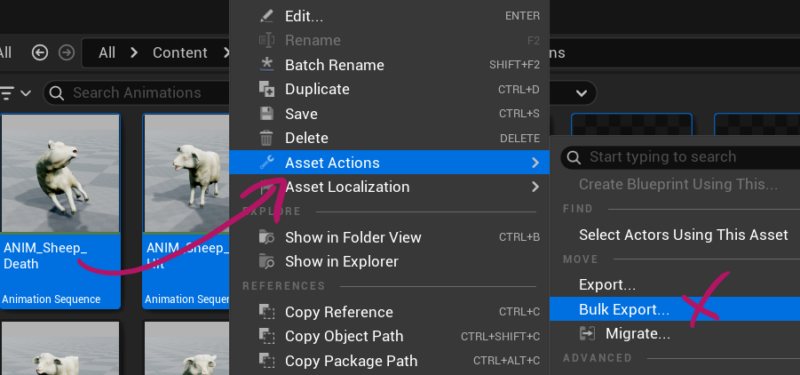Click the Batch Rename asterisk icon
The image size is (800, 375).
266,65
